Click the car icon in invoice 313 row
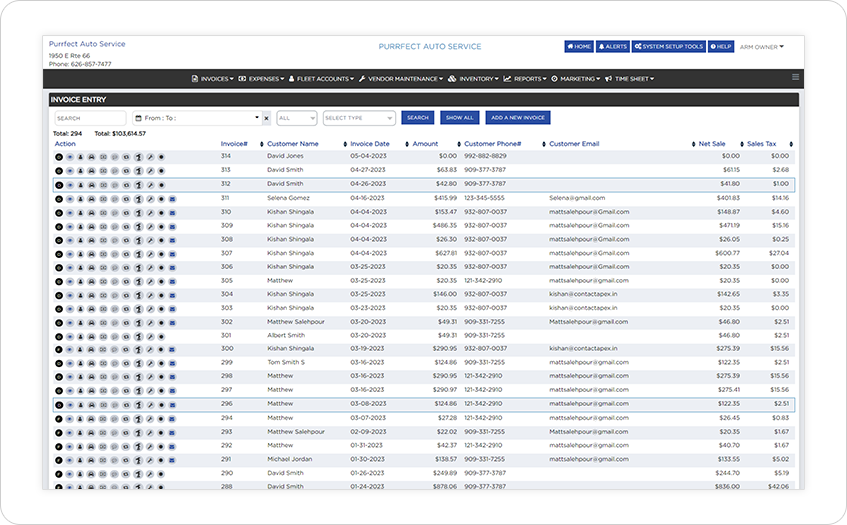This screenshot has height=525, width=847. (92, 171)
